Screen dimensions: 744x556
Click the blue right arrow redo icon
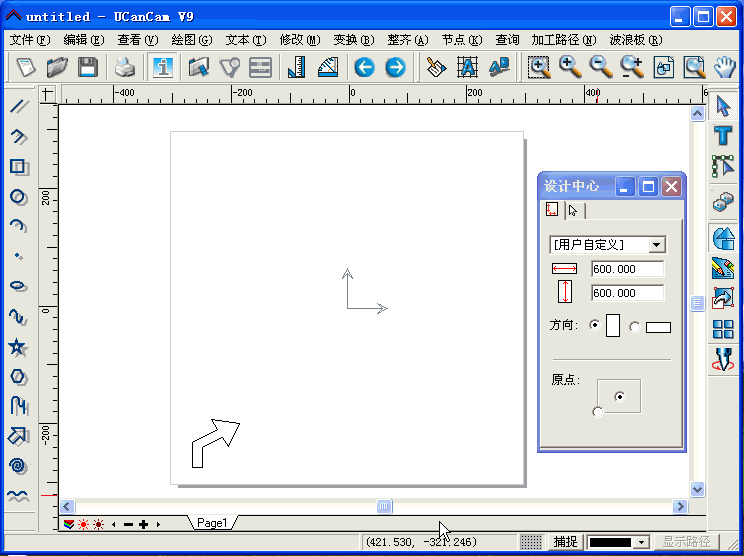(x=396, y=67)
